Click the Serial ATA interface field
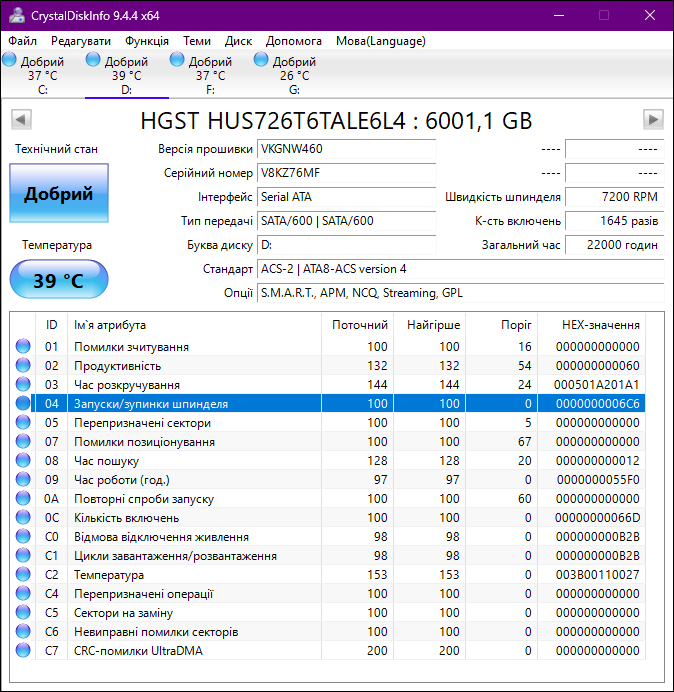The image size is (674, 692). 346,197
